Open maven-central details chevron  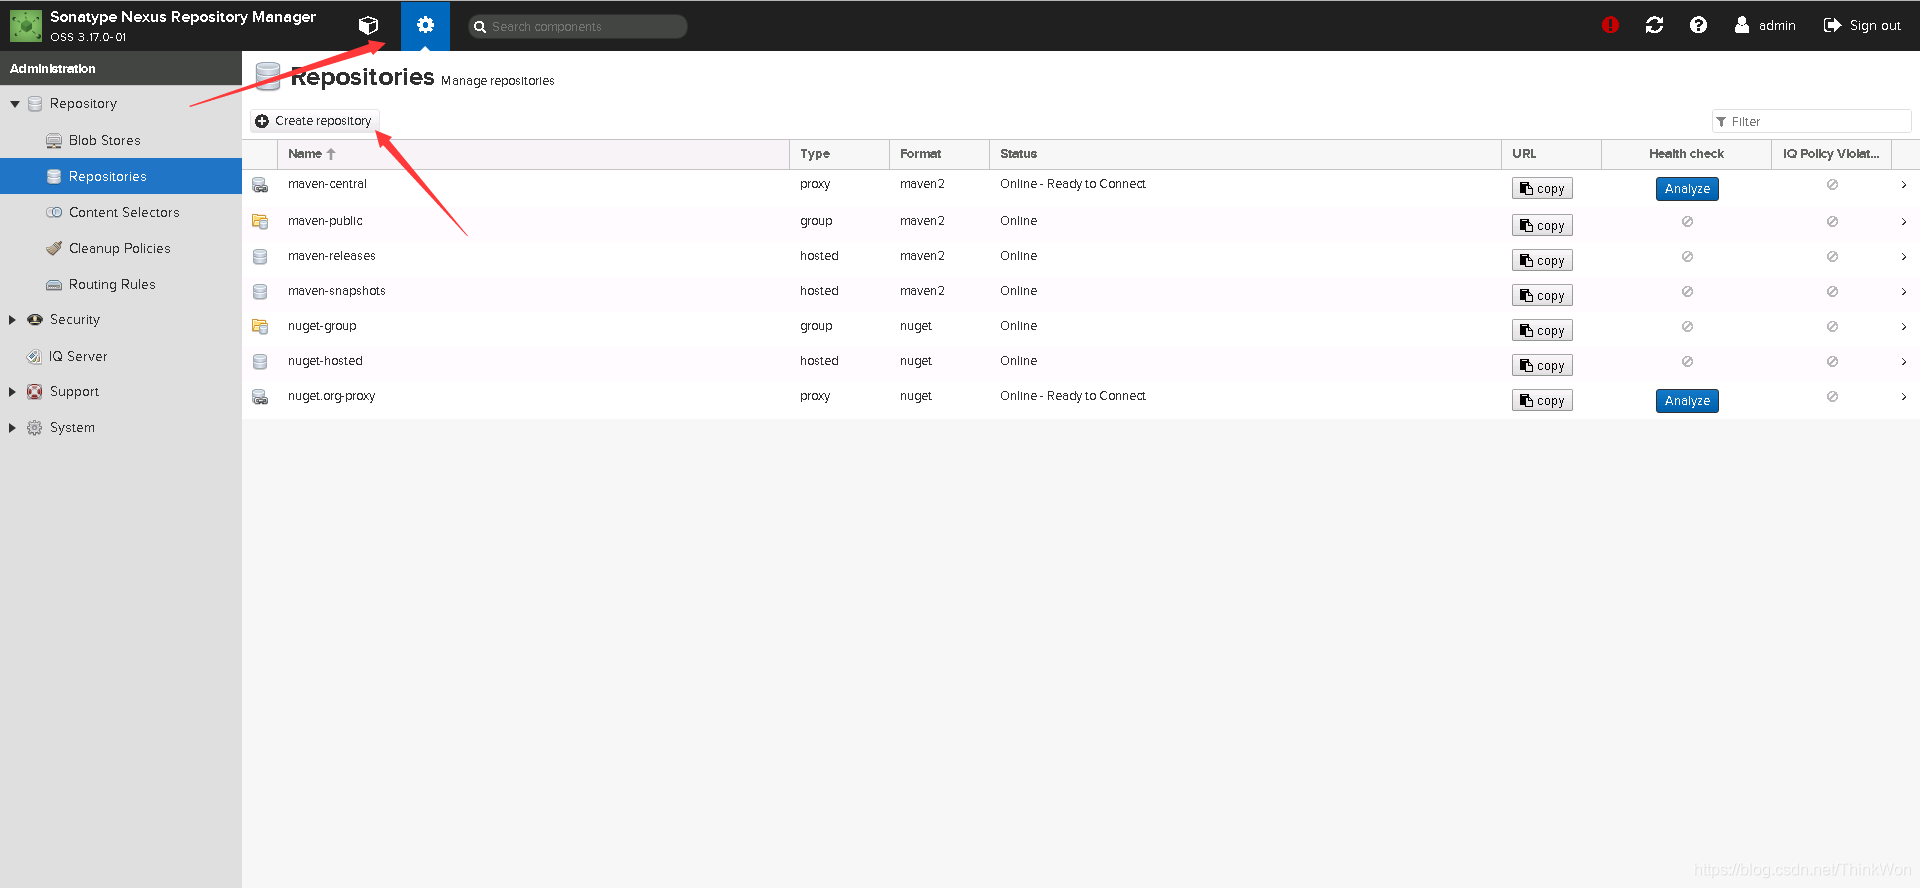[1903, 185]
